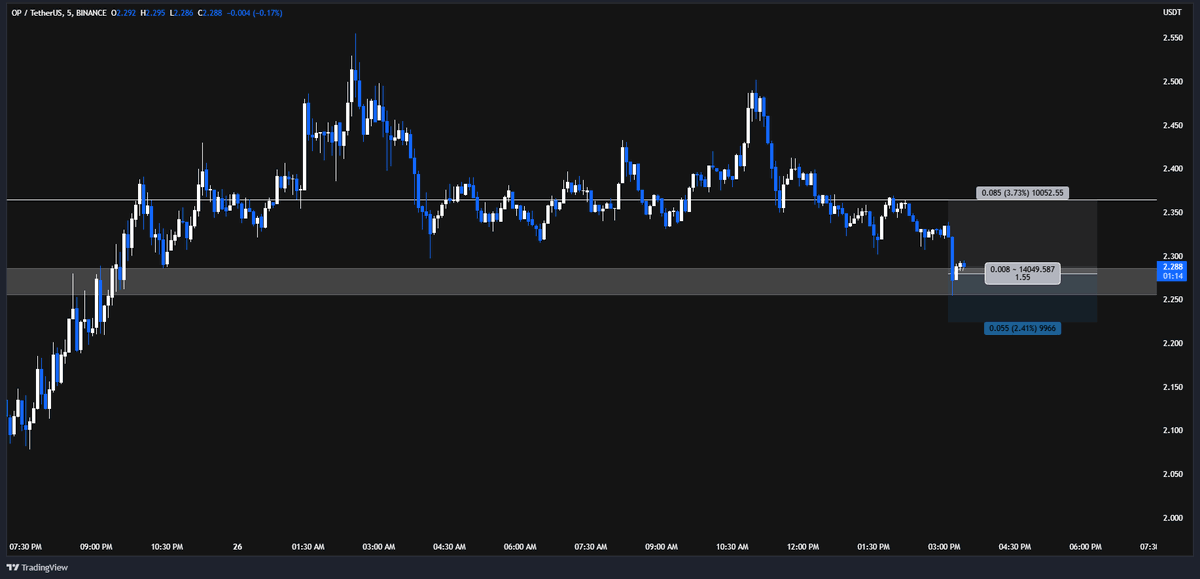Click the 07:30 PM time axis label
Viewport: 1200px width, 579px height.
[x=25, y=547]
